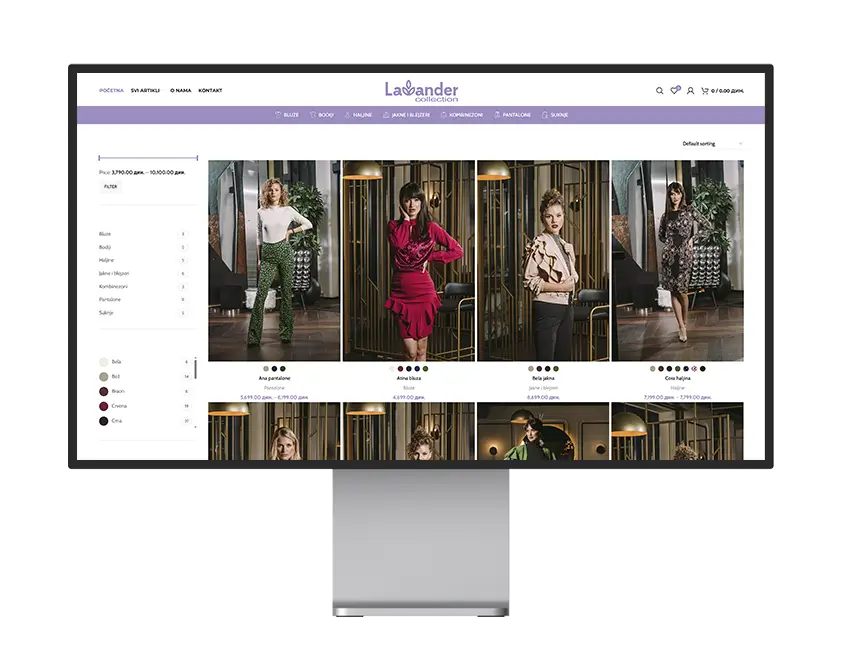This screenshot has width=843, height=666.
Task: Select Haljine in the sidebar categories
Action: coord(106,260)
